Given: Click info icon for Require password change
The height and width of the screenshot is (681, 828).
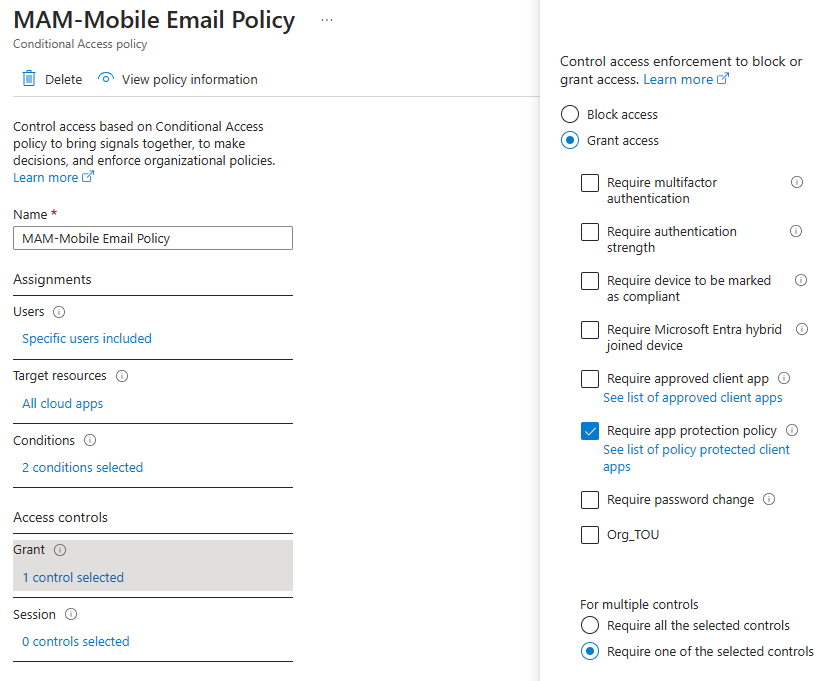Looking at the screenshot, I should 769,499.
